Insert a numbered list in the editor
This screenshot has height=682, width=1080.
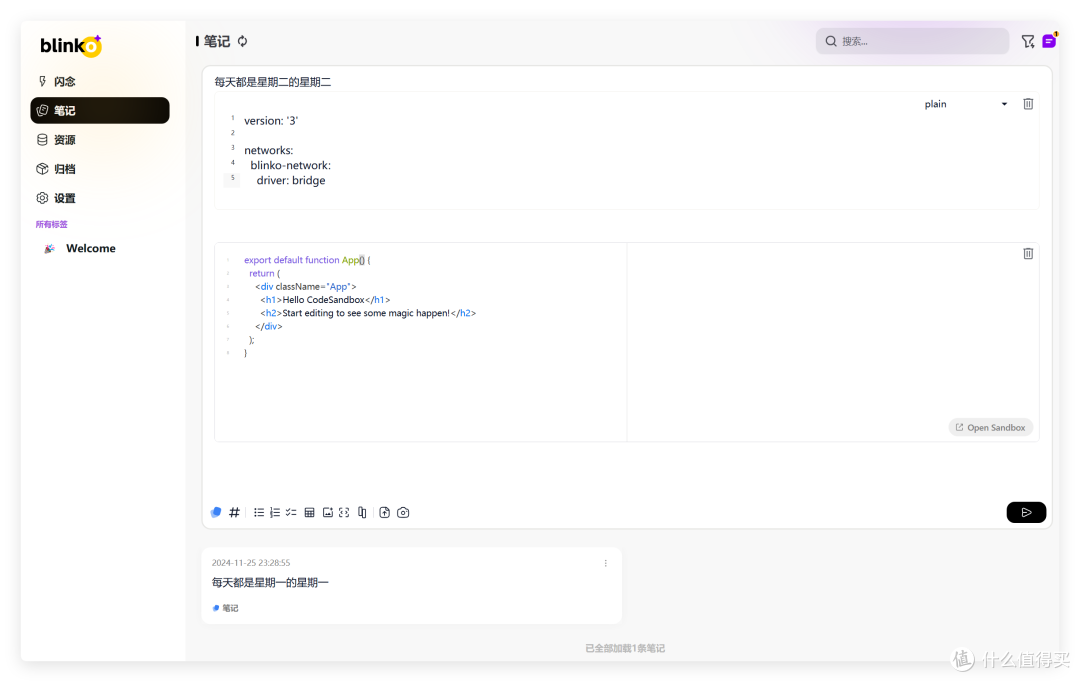pos(275,512)
